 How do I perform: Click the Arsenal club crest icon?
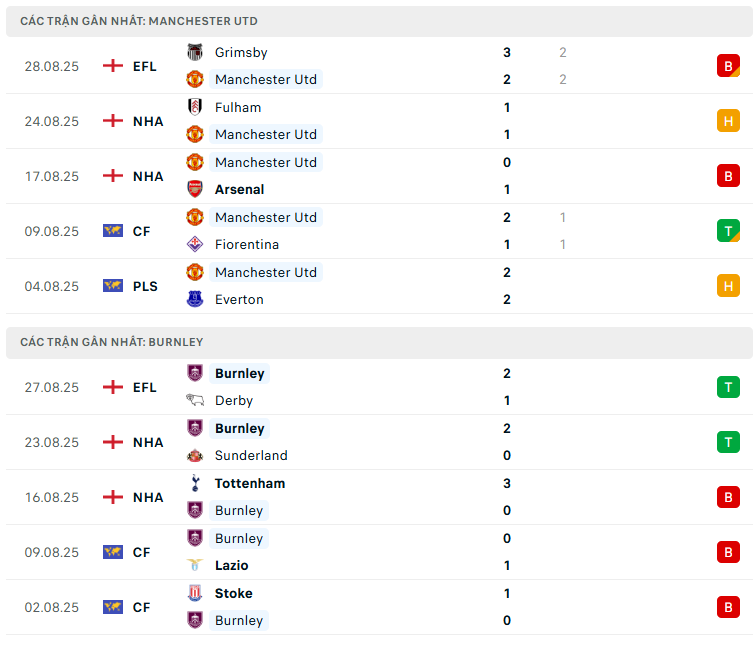[195, 189]
